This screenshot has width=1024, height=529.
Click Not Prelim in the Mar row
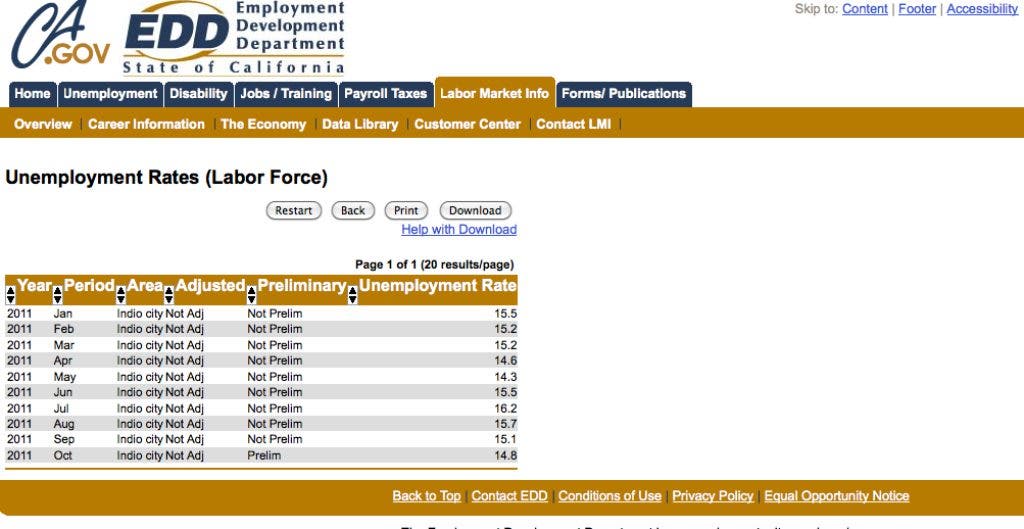[274, 345]
